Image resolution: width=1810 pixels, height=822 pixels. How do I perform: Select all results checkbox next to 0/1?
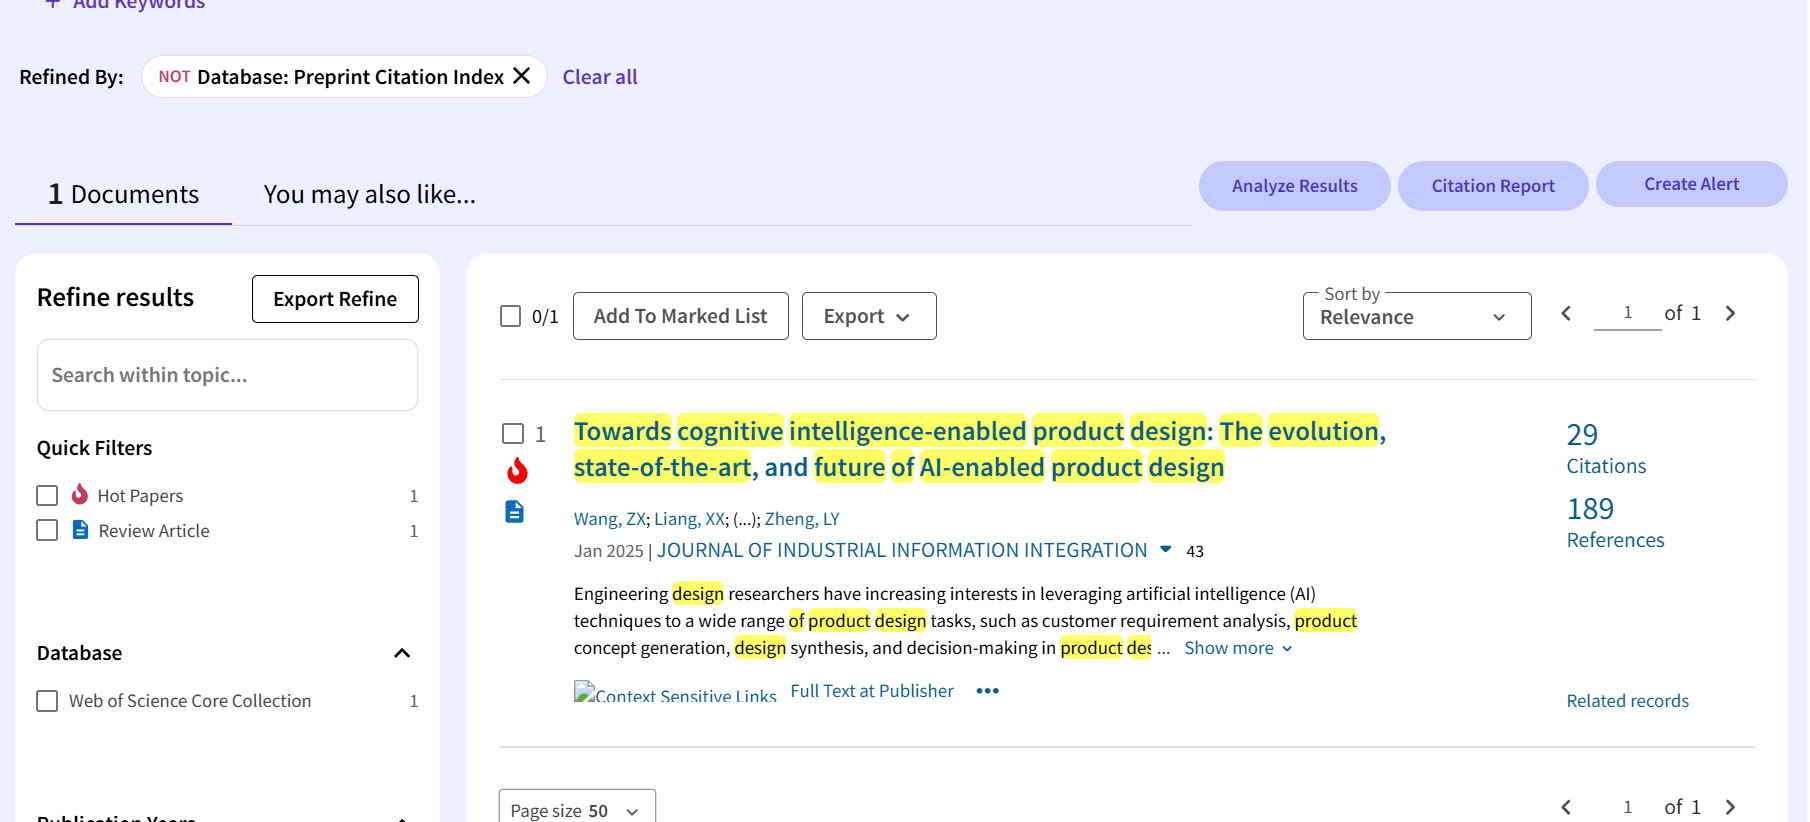point(510,316)
